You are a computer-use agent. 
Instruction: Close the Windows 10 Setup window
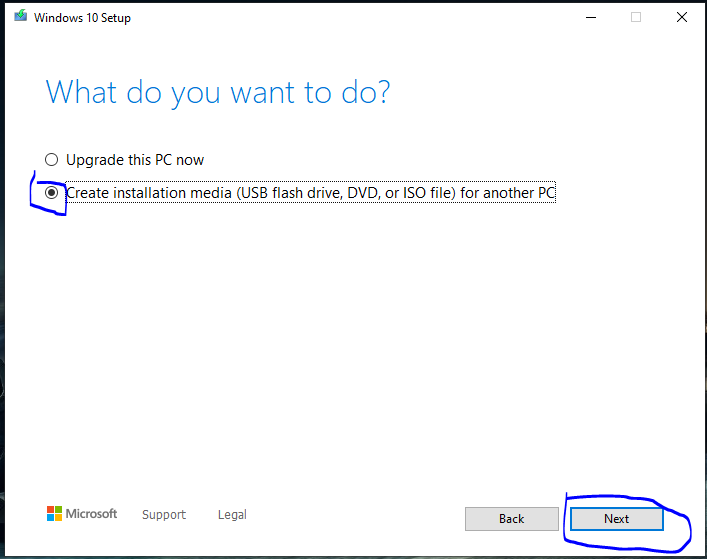[x=682, y=17]
